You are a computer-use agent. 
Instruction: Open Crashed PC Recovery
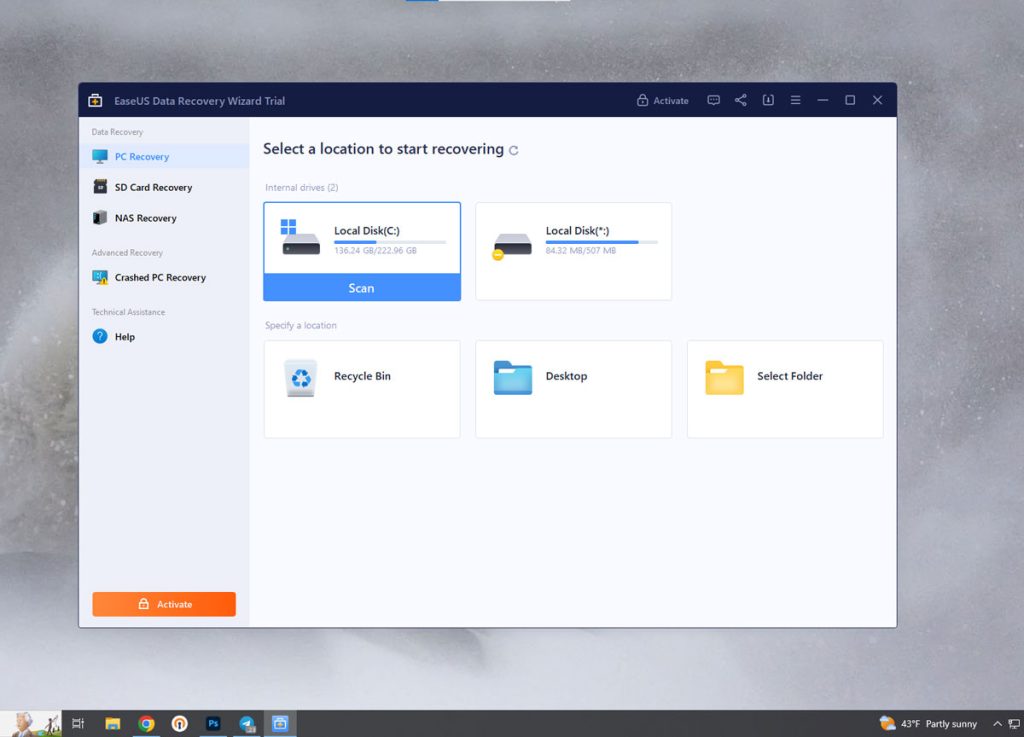coord(159,278)
